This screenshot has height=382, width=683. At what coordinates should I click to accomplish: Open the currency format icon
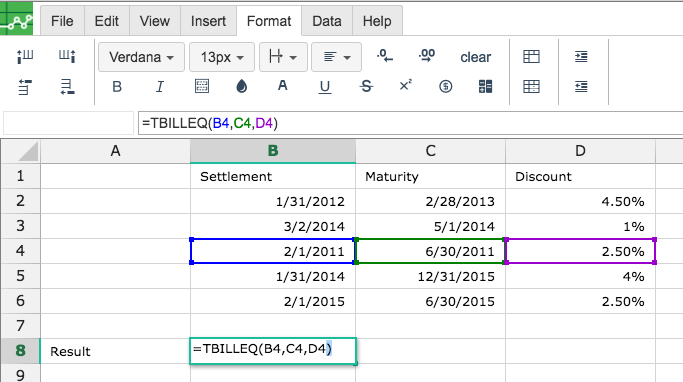pyautogui.click(x=445, y=86)
